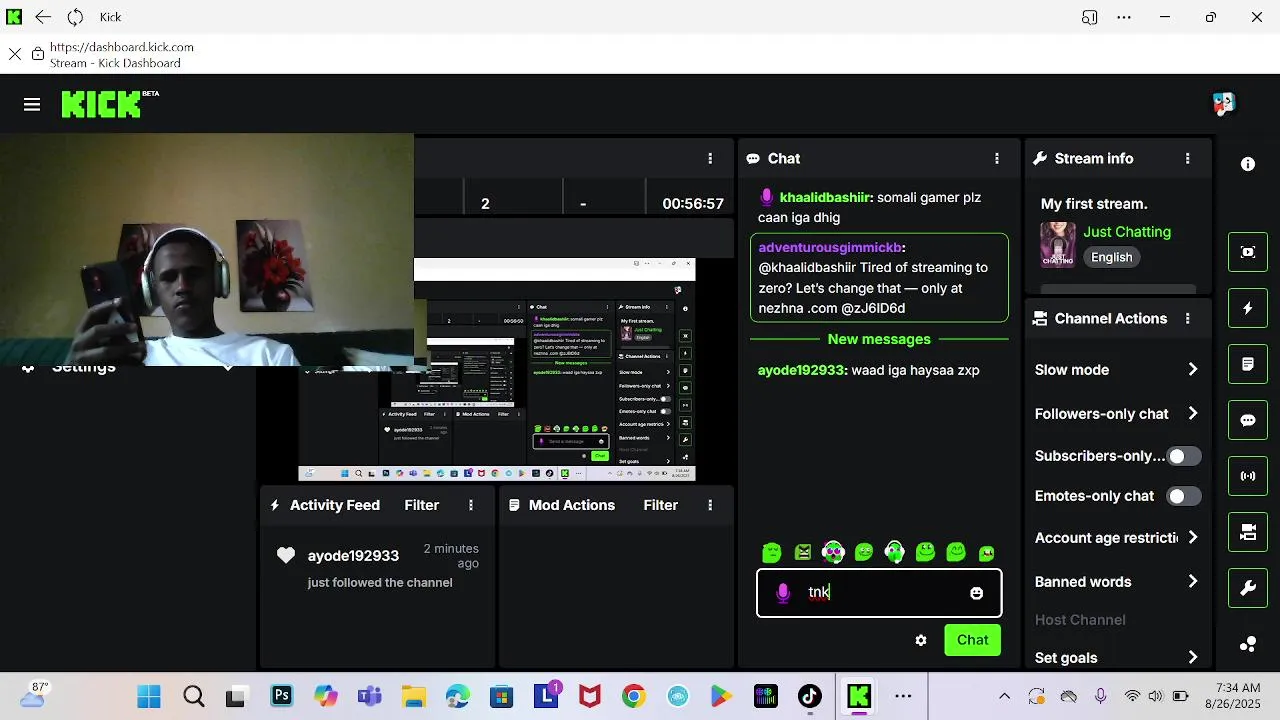This screenshot has width=1280, height=720.
Task: Click ayode192933 in chat messages
Action: click(802, 370)
